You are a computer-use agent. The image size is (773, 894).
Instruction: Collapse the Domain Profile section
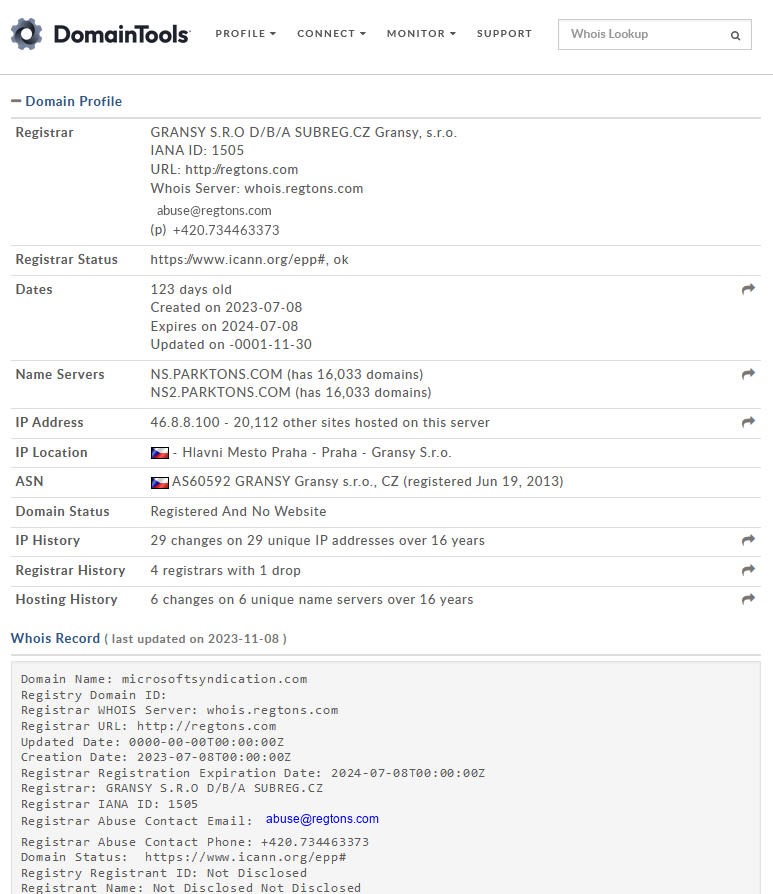click(16, 101)
